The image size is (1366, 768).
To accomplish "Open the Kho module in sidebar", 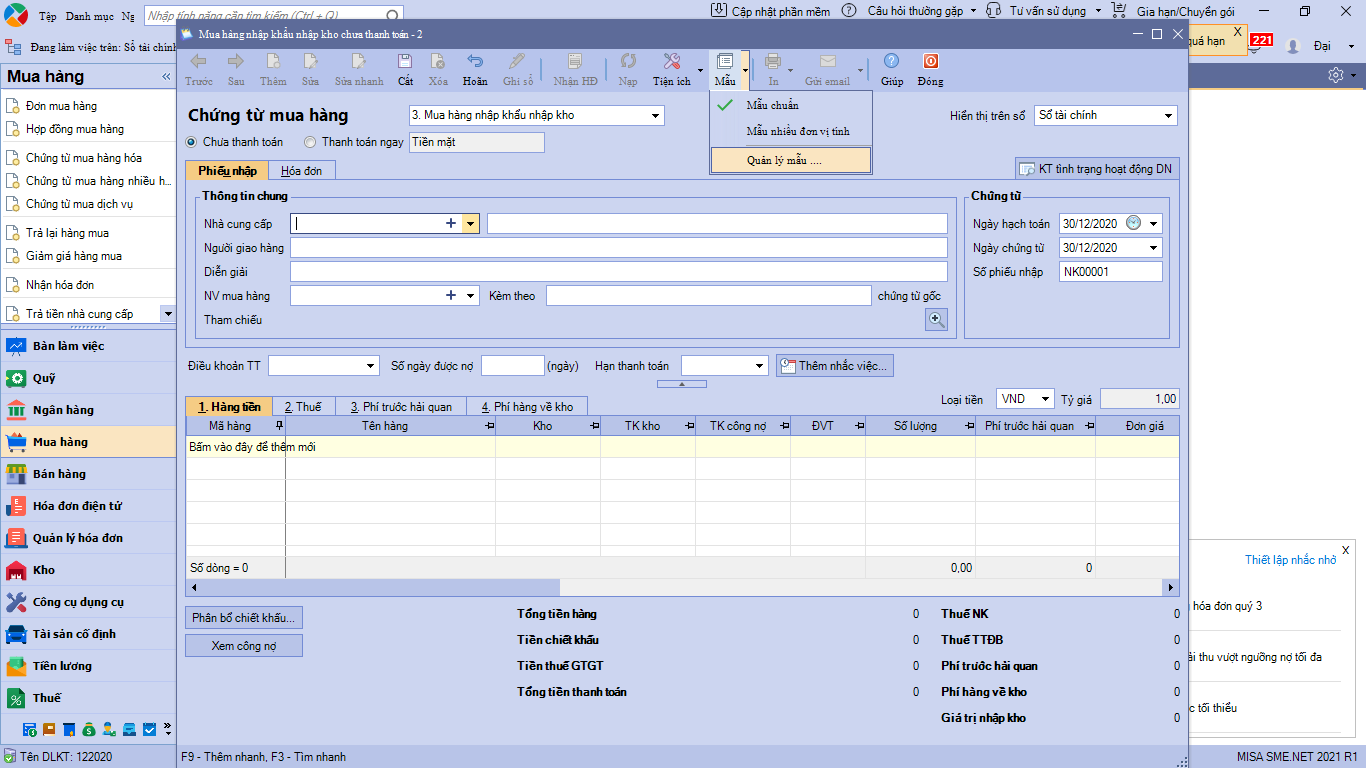I will click(88, 570).
